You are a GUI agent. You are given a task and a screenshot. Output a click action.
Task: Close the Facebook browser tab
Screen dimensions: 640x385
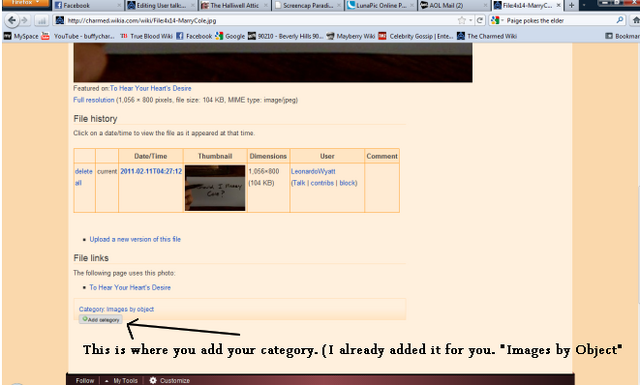[119, 5]
